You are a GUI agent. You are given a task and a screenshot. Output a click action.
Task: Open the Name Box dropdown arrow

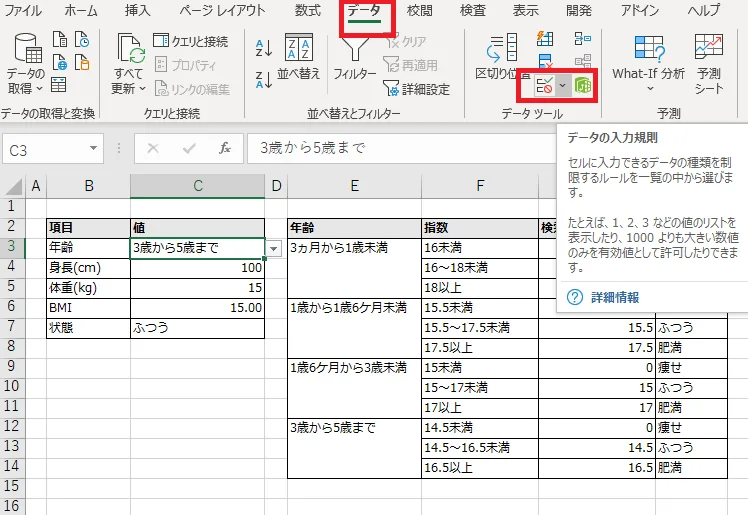coord(94,148)
